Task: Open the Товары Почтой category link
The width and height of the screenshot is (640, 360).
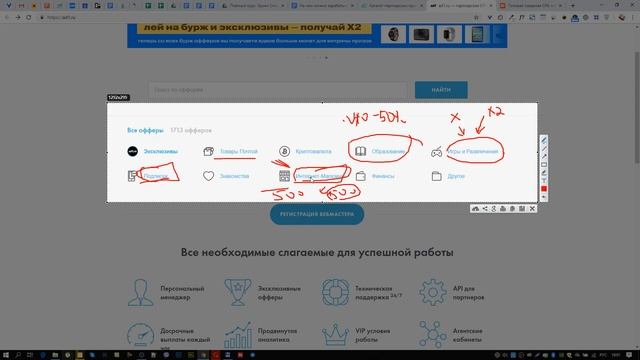Action: tap(239, 151)
